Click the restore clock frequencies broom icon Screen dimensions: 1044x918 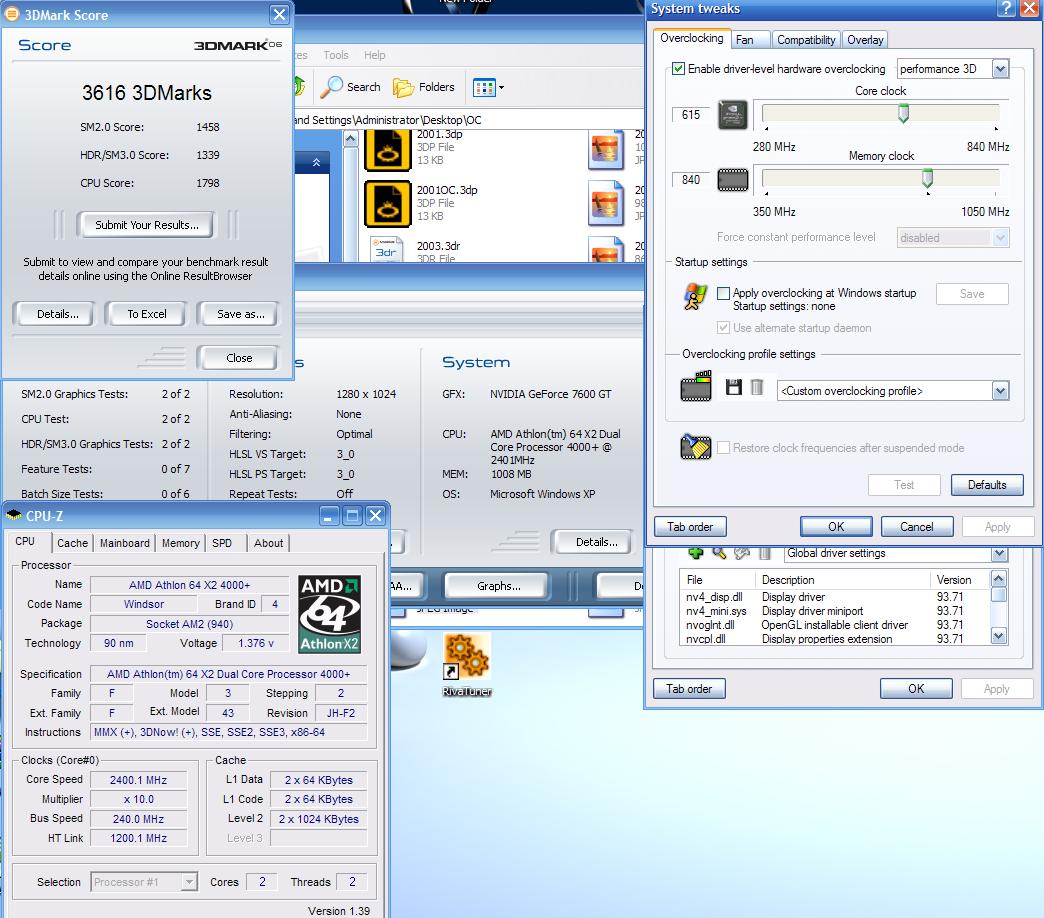coord(695,447)
